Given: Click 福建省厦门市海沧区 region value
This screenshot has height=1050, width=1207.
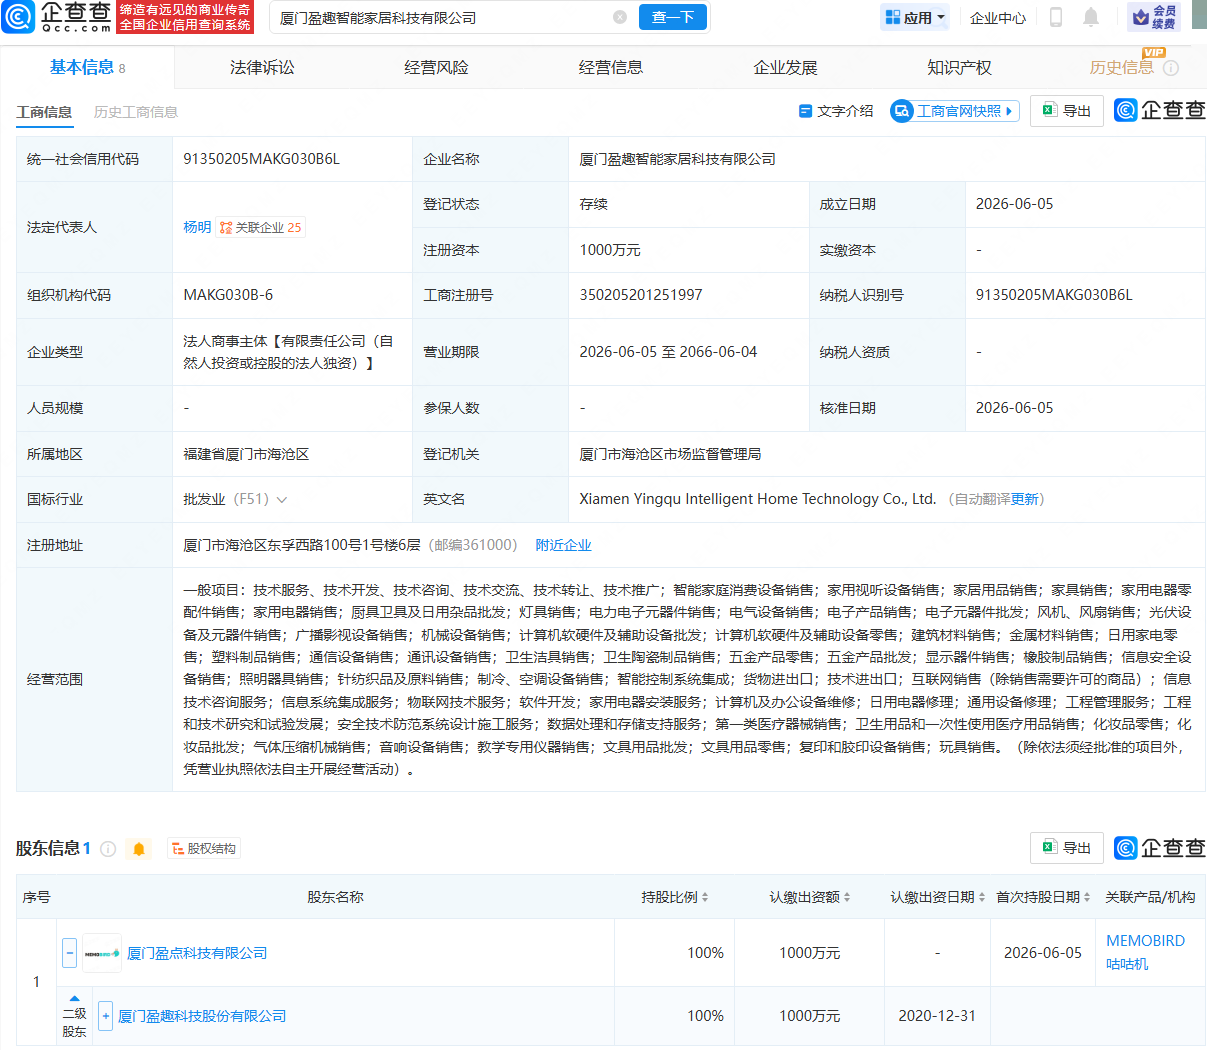Looking at the screenshot, I should pyautogui.click(x=246, y=454).
